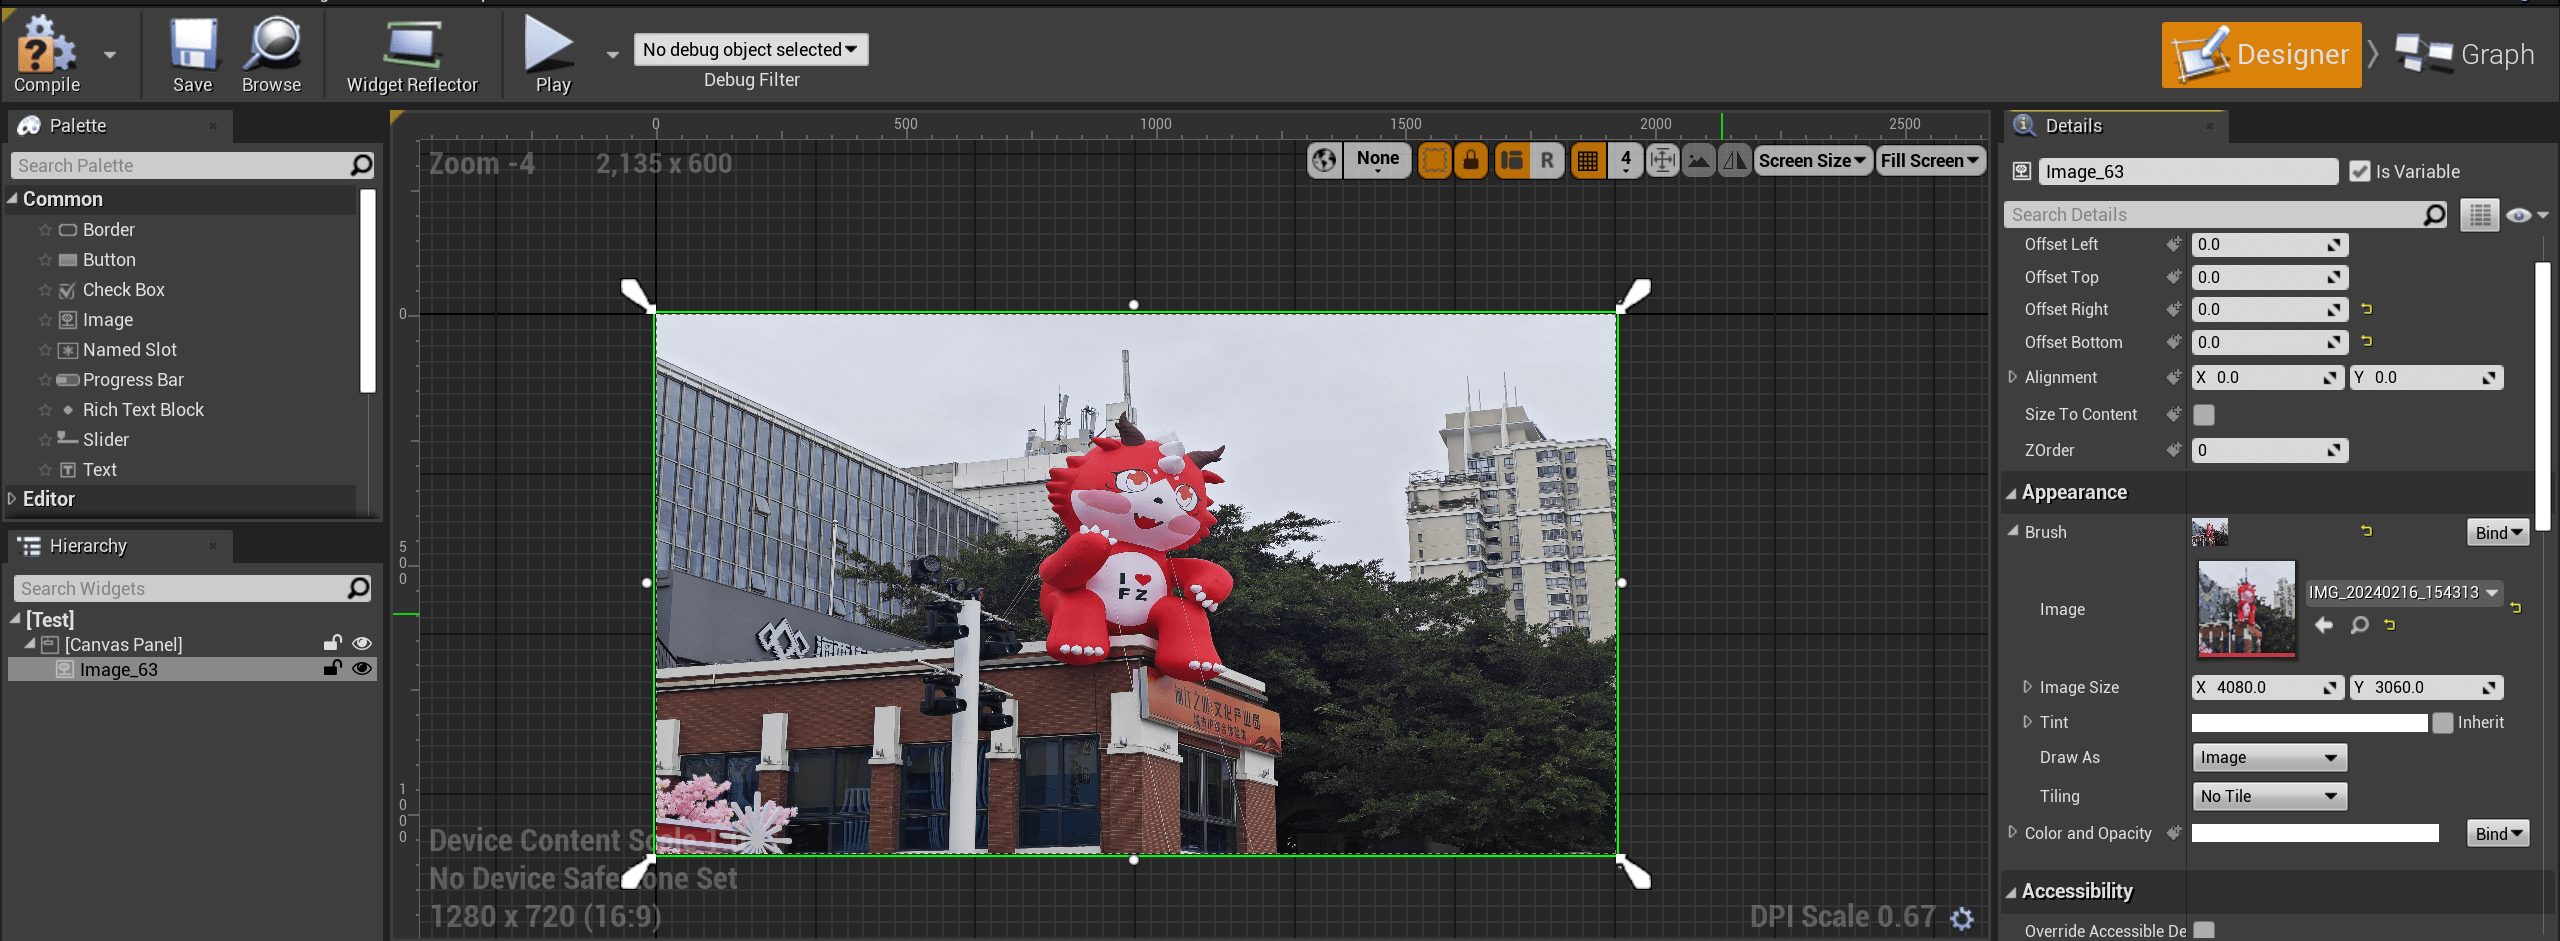The image size is (2560, 941).
Task: Favorite the Button widget star
Action: point(45,260)
